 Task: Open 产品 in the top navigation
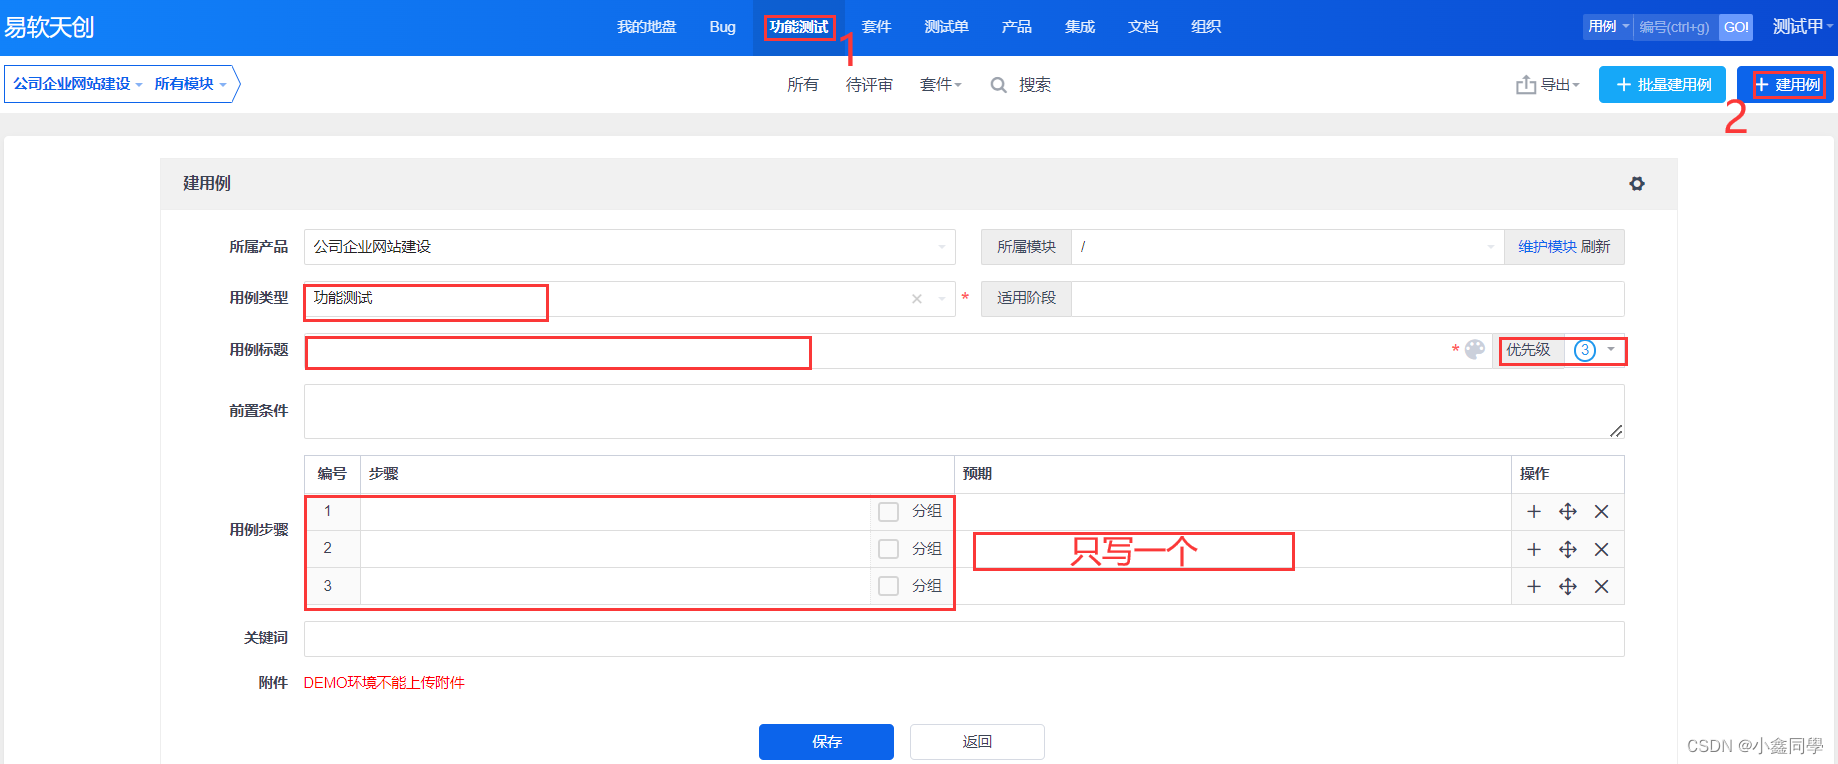(x=1016, y=27)
